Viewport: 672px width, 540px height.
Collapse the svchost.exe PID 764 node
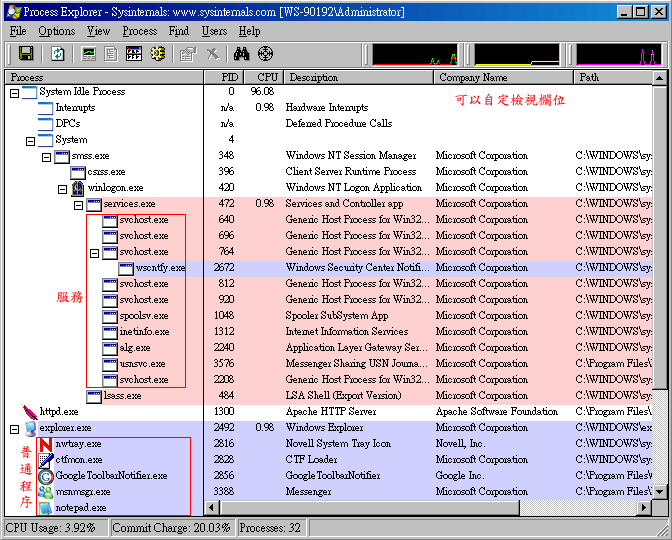click(95, 253)
